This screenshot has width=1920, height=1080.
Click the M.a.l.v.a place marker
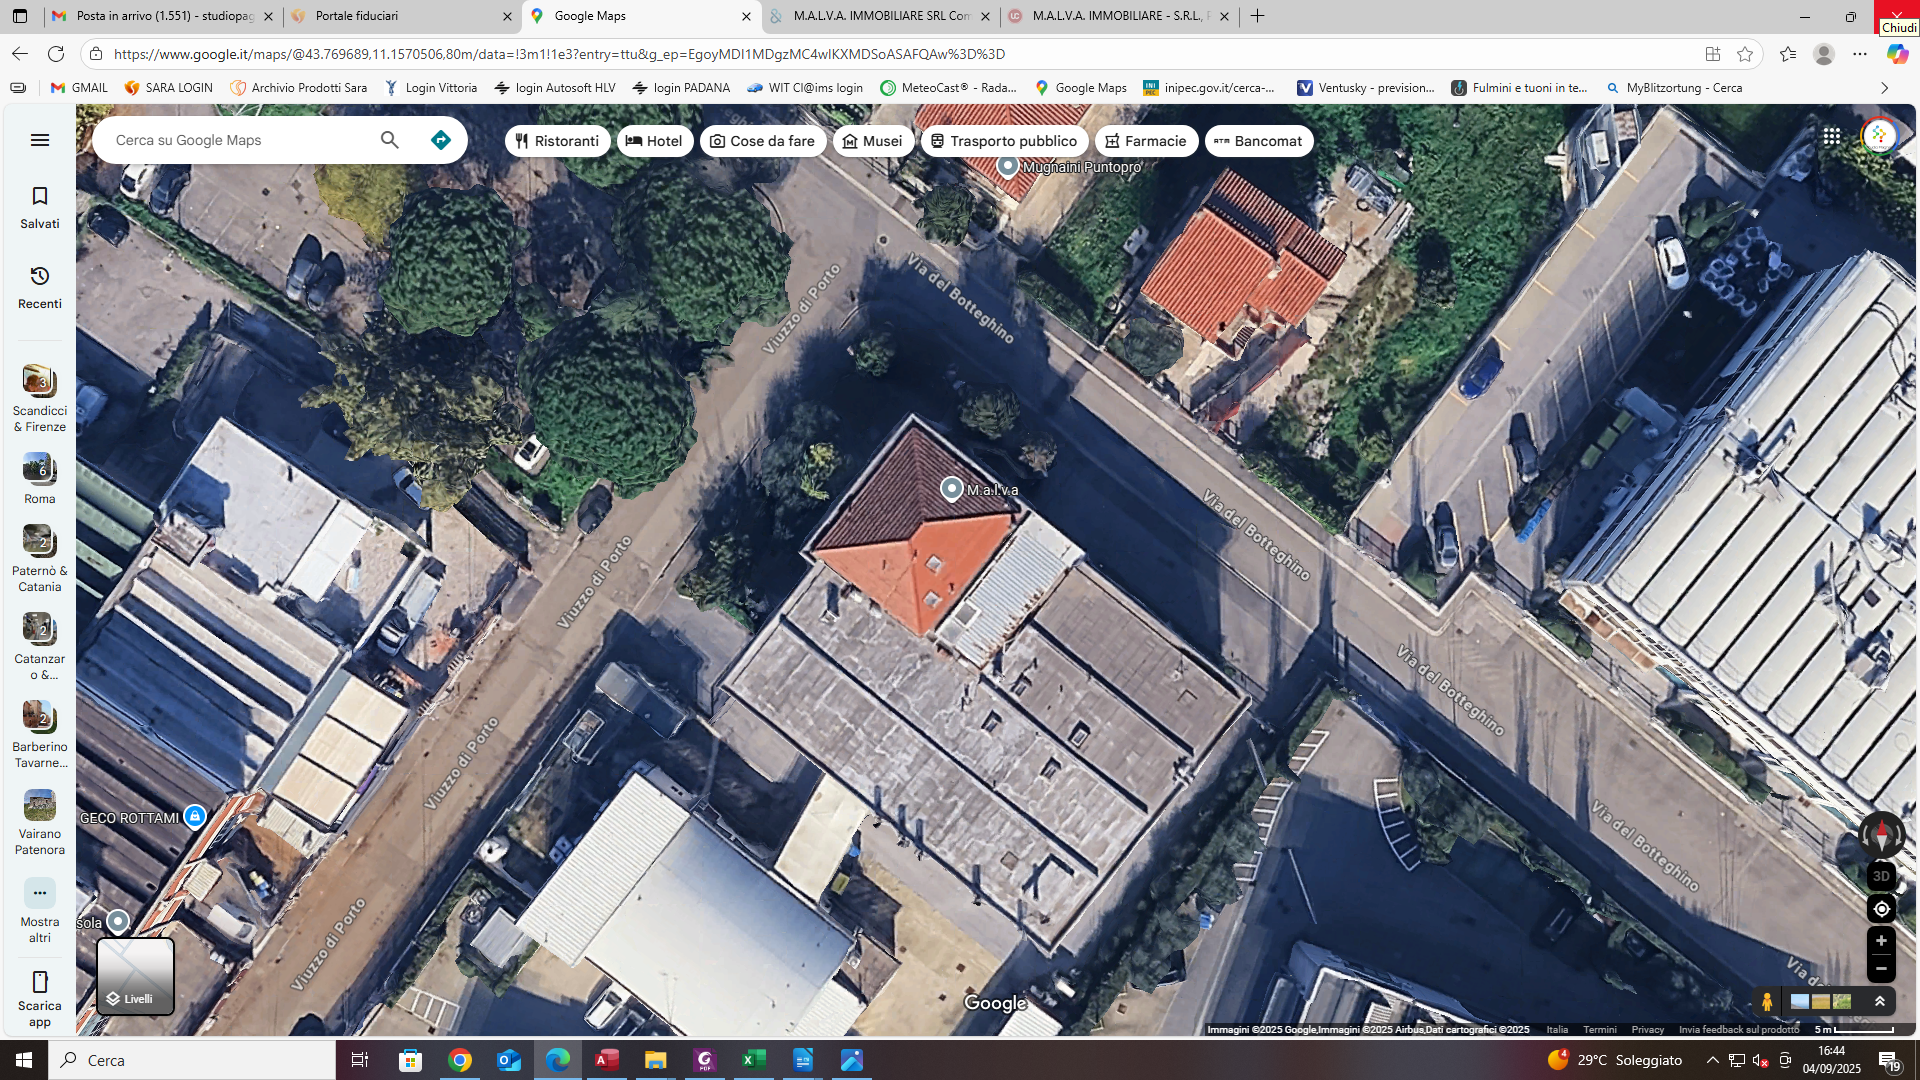pyautogui.click(x=951, y=489)
